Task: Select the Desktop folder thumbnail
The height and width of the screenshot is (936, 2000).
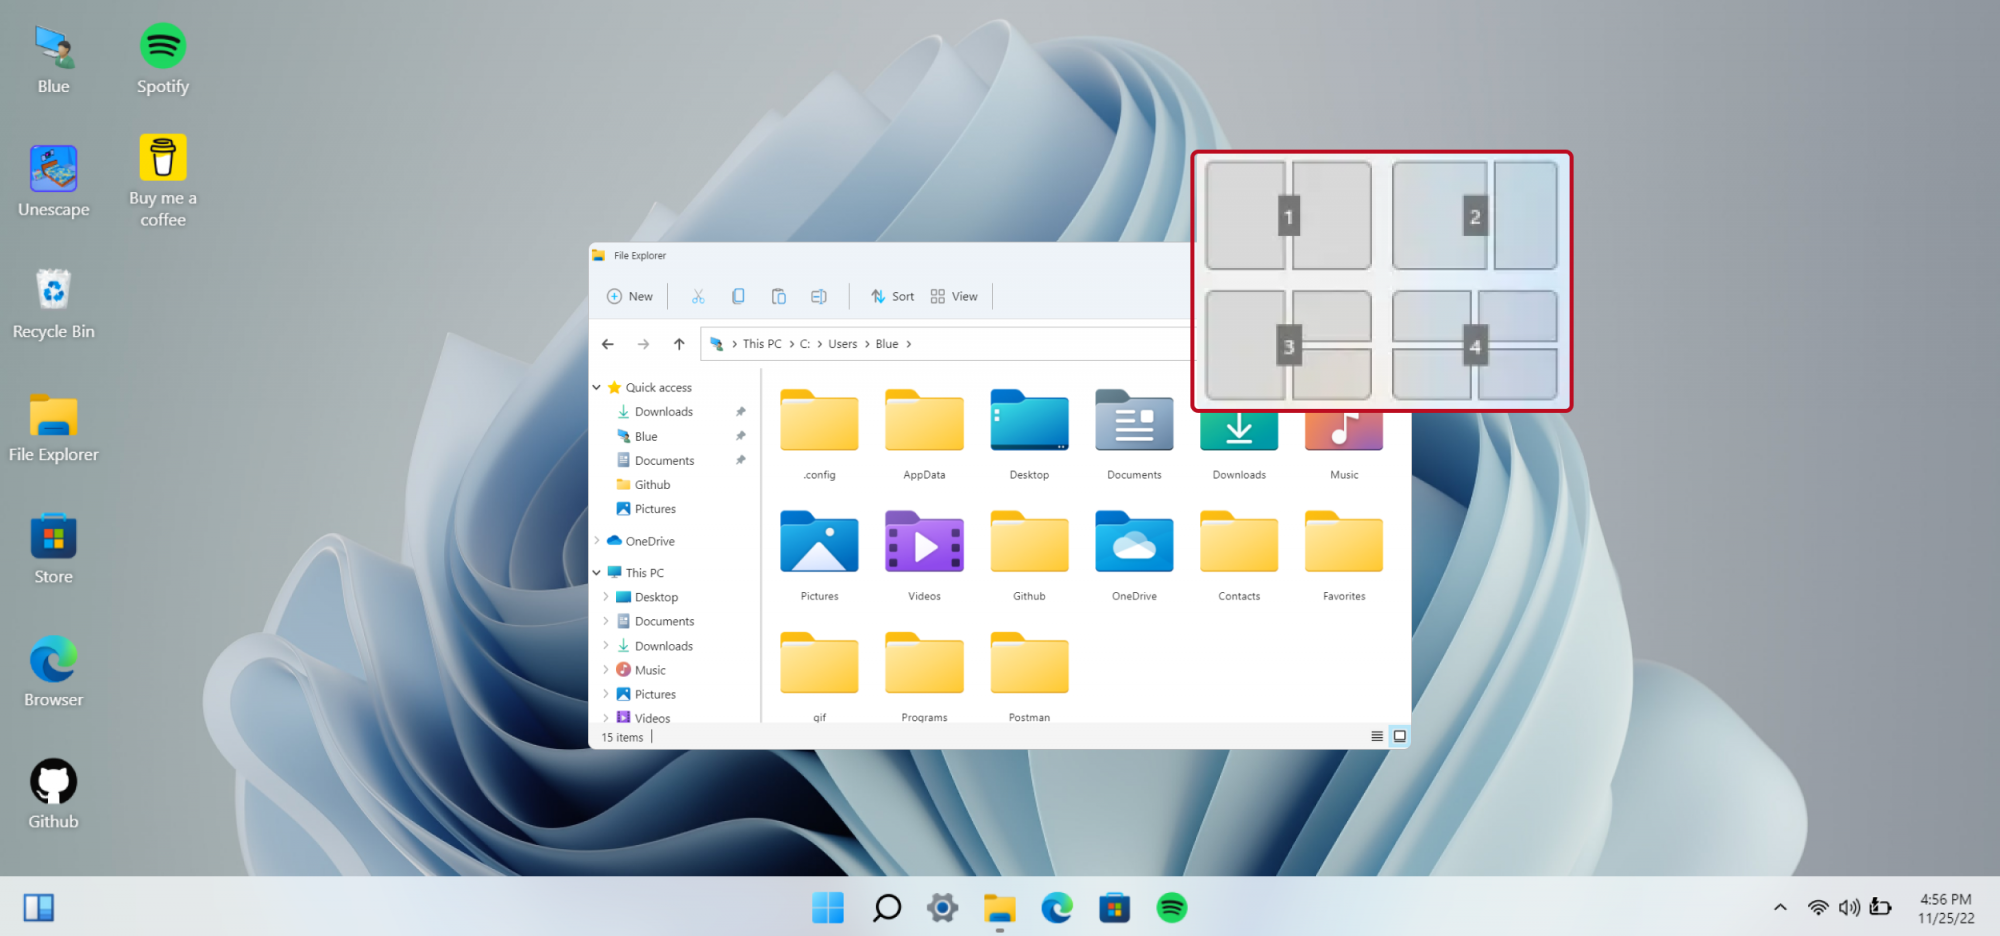Action: pyautogui.click(x=1029, y=421)
